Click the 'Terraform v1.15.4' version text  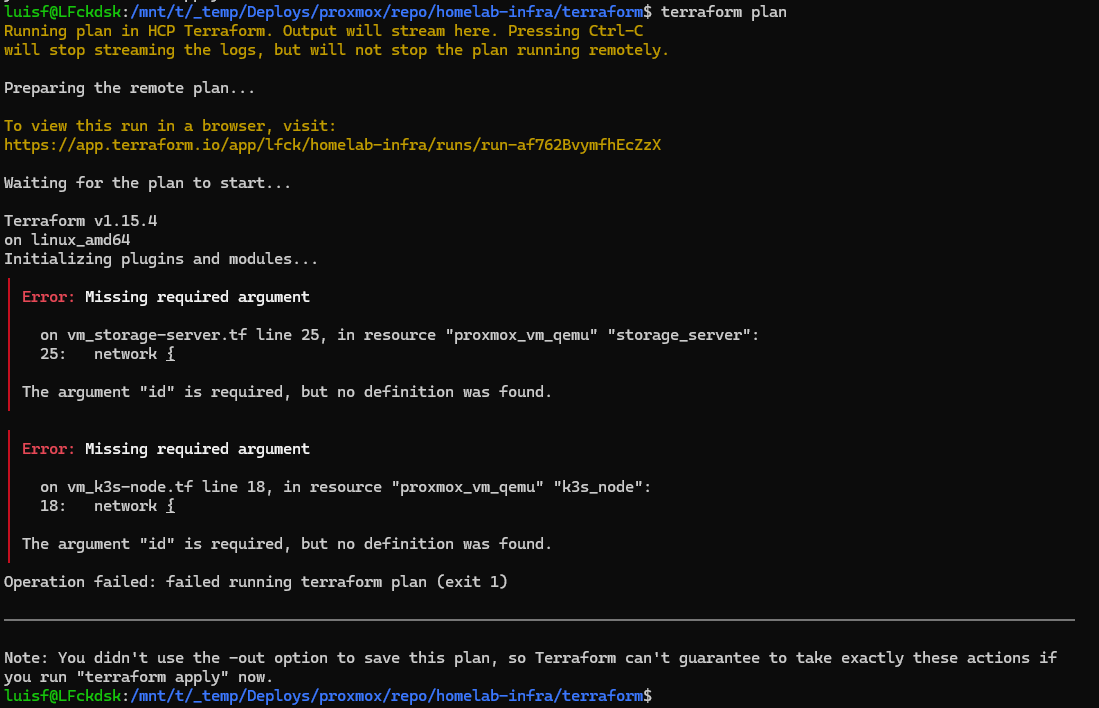point(81,221)
